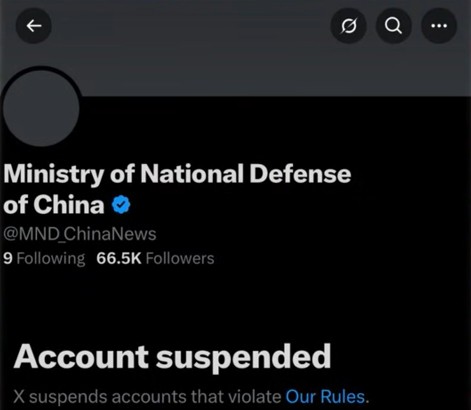
Task: Open Grok via the slashed-circle icon
Action: tap(348, 26)
